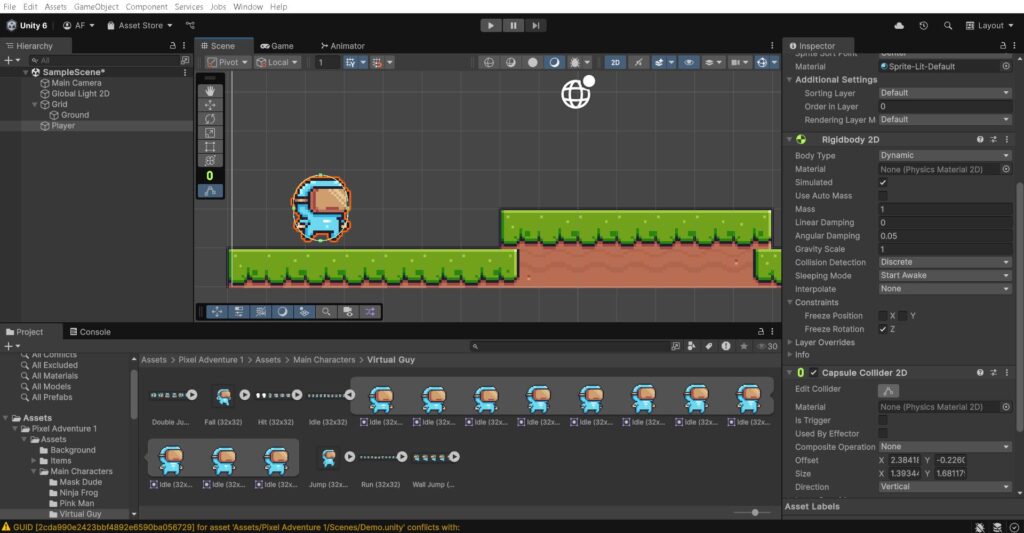Open the Sorting Layer dropdown
Screen dimensions: 1024x533
(x=945, y=93)
